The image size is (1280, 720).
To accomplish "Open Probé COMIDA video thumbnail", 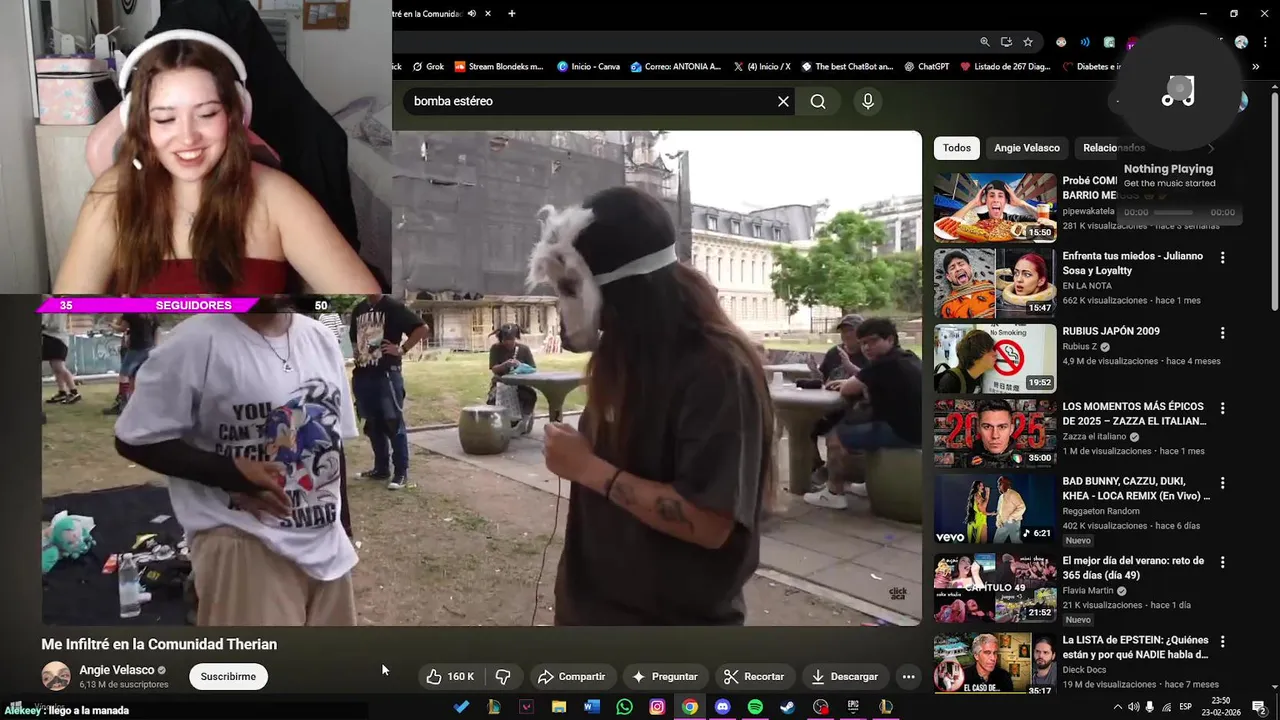I will pos(995,208).
